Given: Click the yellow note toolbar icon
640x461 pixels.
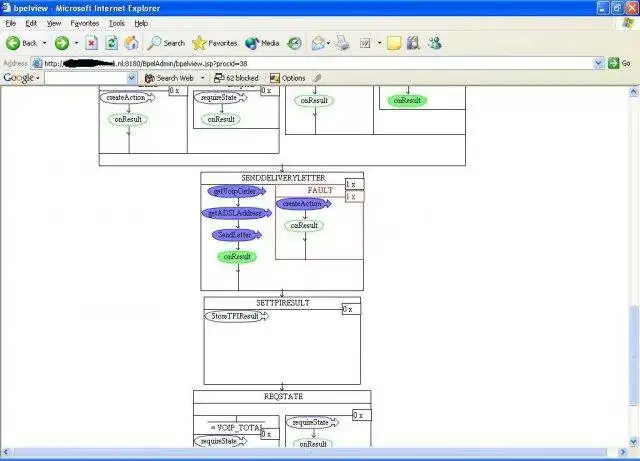Looking at the screenshot, I should [x=394, y=43].
